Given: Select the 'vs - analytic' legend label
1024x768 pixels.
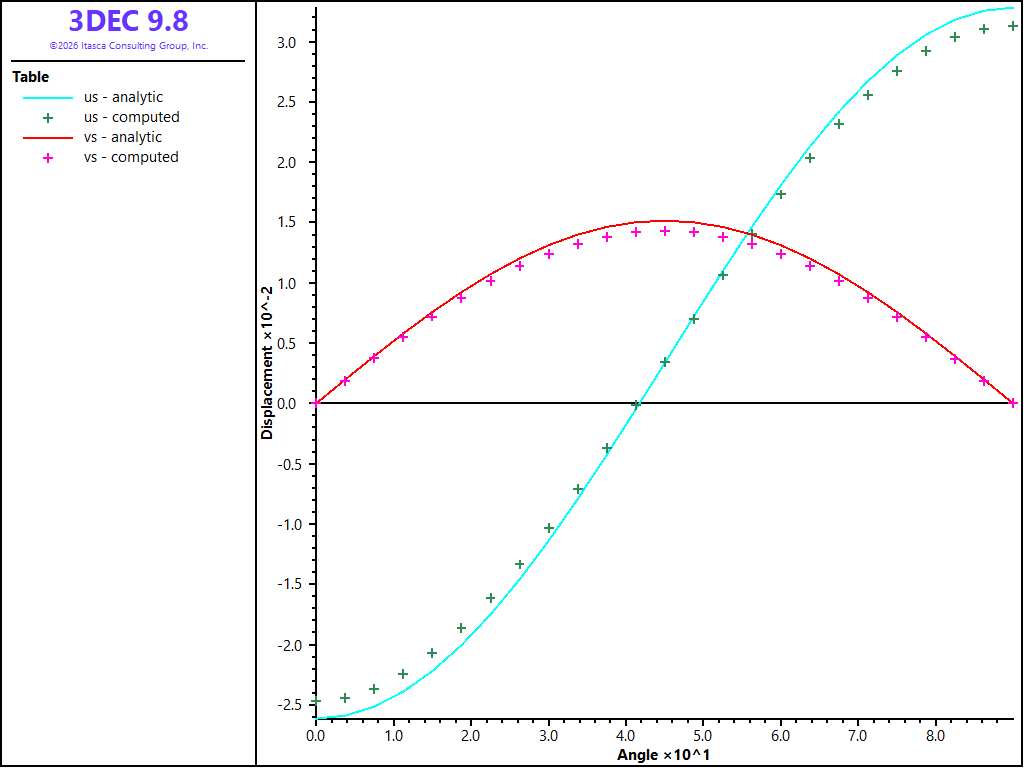Looking at the screenshot, I should pyautogui.click(x=123, y=137).
